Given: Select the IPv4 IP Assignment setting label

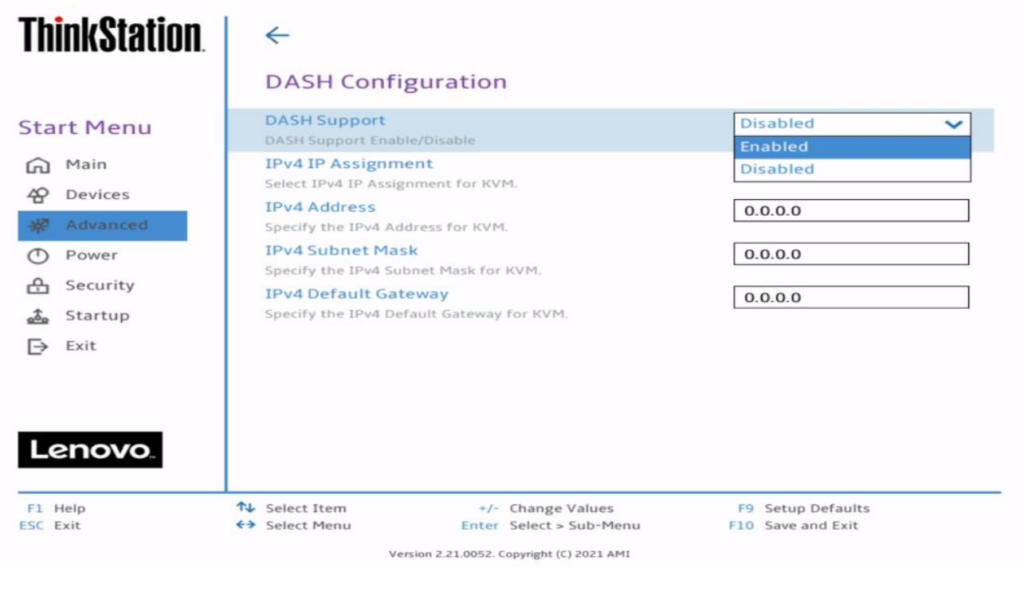Looking at the screenshot, I should click(349, 164).
